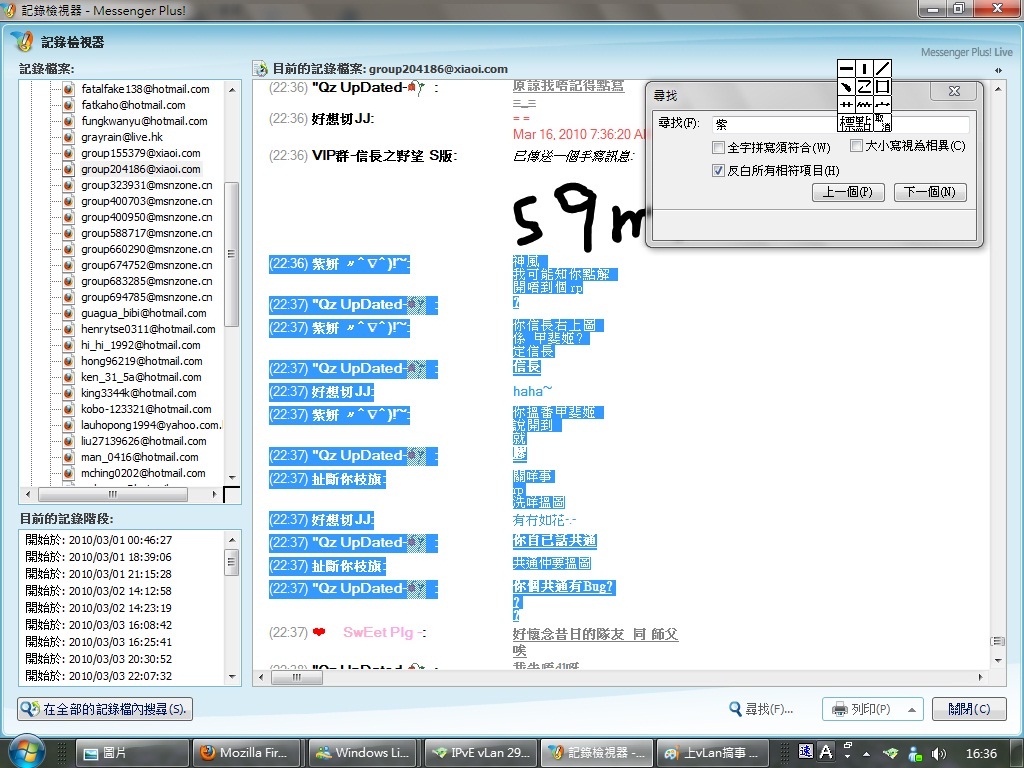
Task: Select session 開始於: 2010/03/03 22:07:32
Action: 99,676
